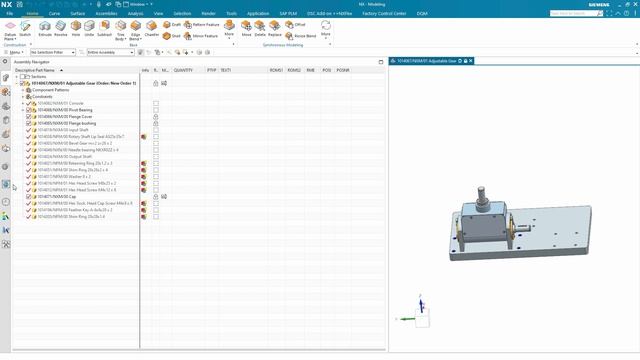Open the No Selection Filter dropdown
This screenshot has width=640, height=360.
pyautogui.click(x=53, y=52)
